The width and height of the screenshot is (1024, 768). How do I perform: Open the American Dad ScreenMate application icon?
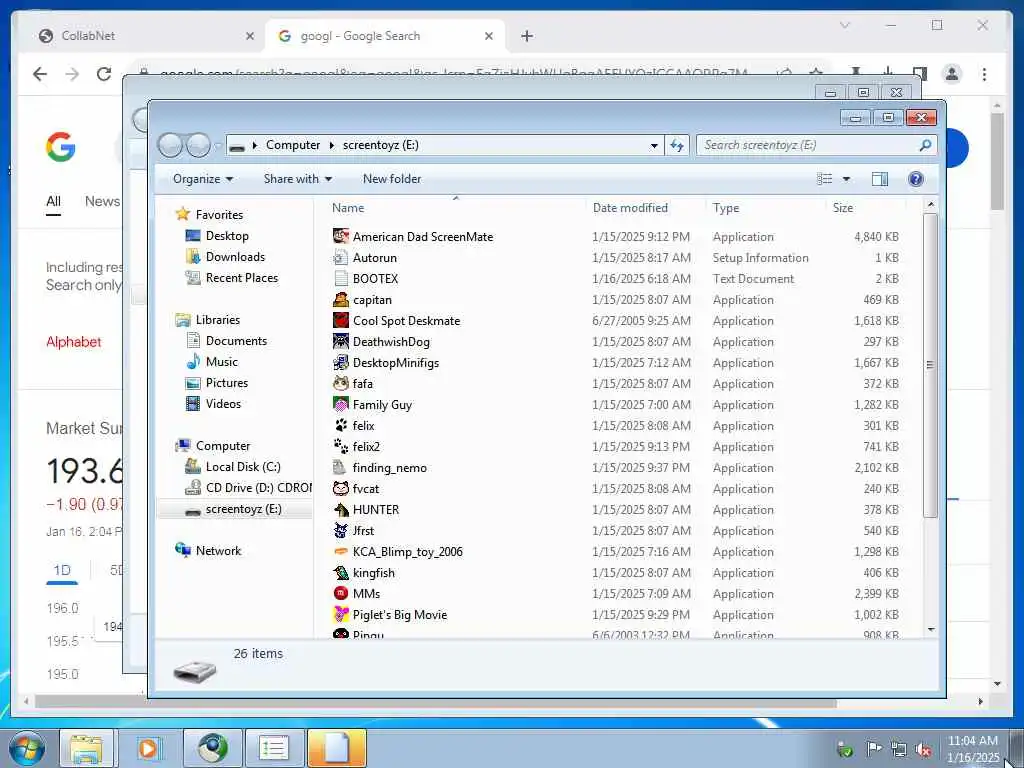pos(340,236)
